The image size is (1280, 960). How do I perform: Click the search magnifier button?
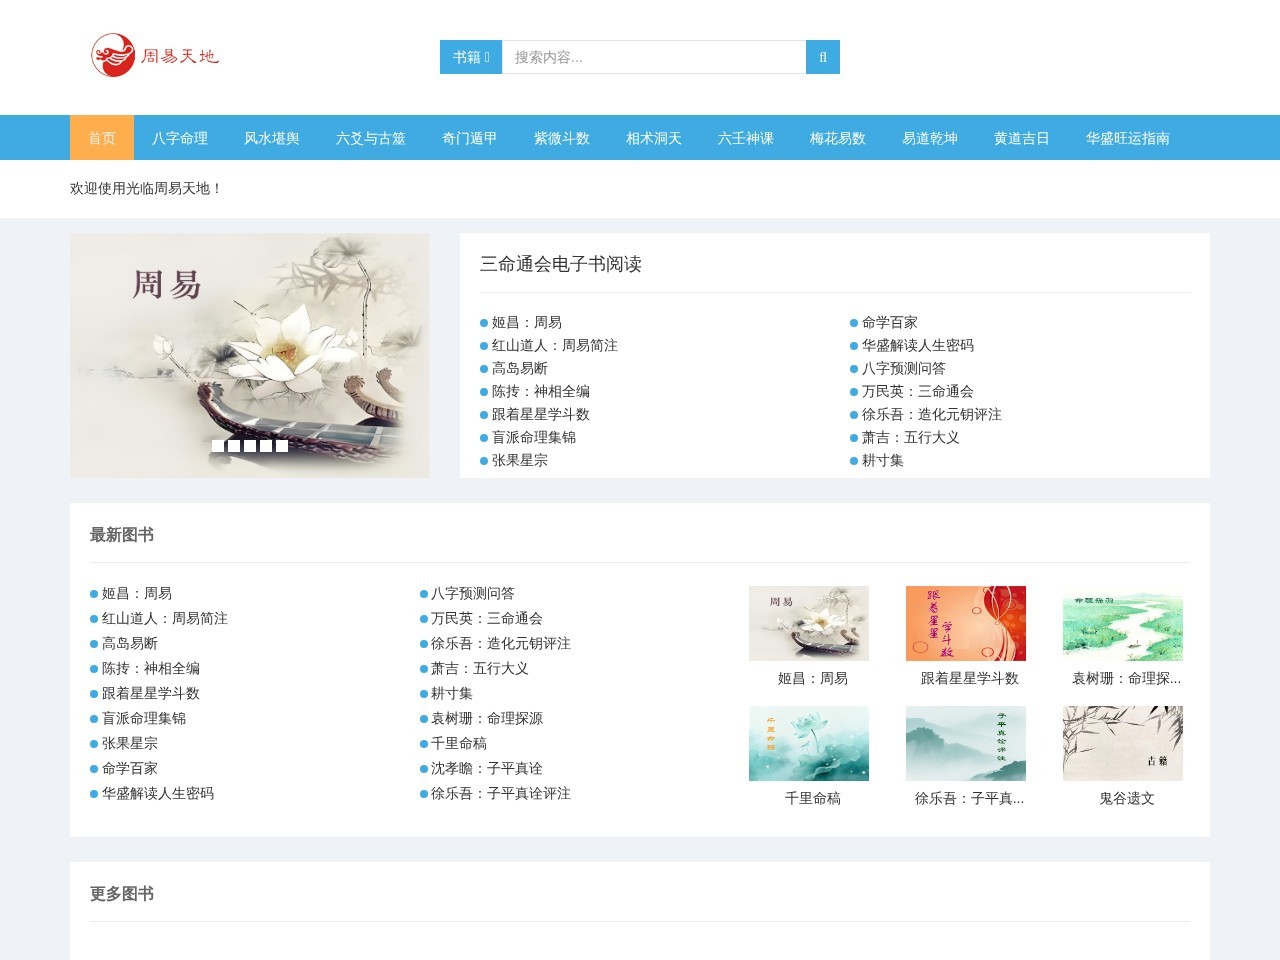click(822, 57)
